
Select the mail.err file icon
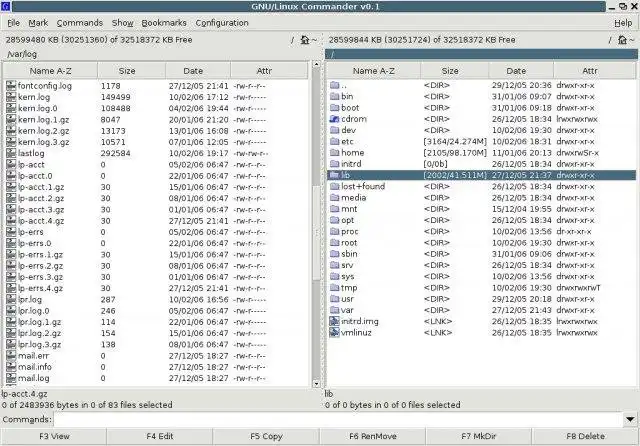(x=11, y=356)
